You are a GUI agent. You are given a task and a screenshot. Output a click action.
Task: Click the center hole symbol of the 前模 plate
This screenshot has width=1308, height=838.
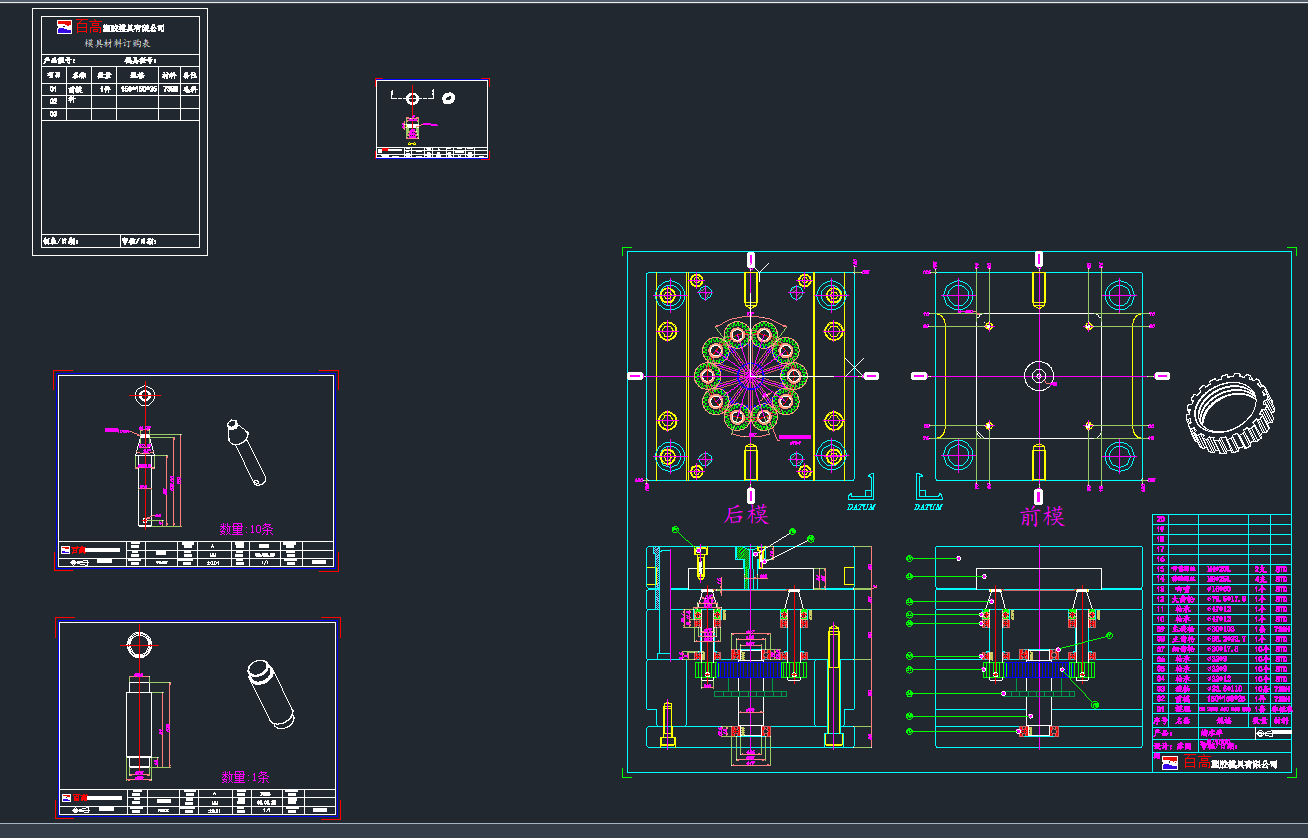coord(1039,376)
